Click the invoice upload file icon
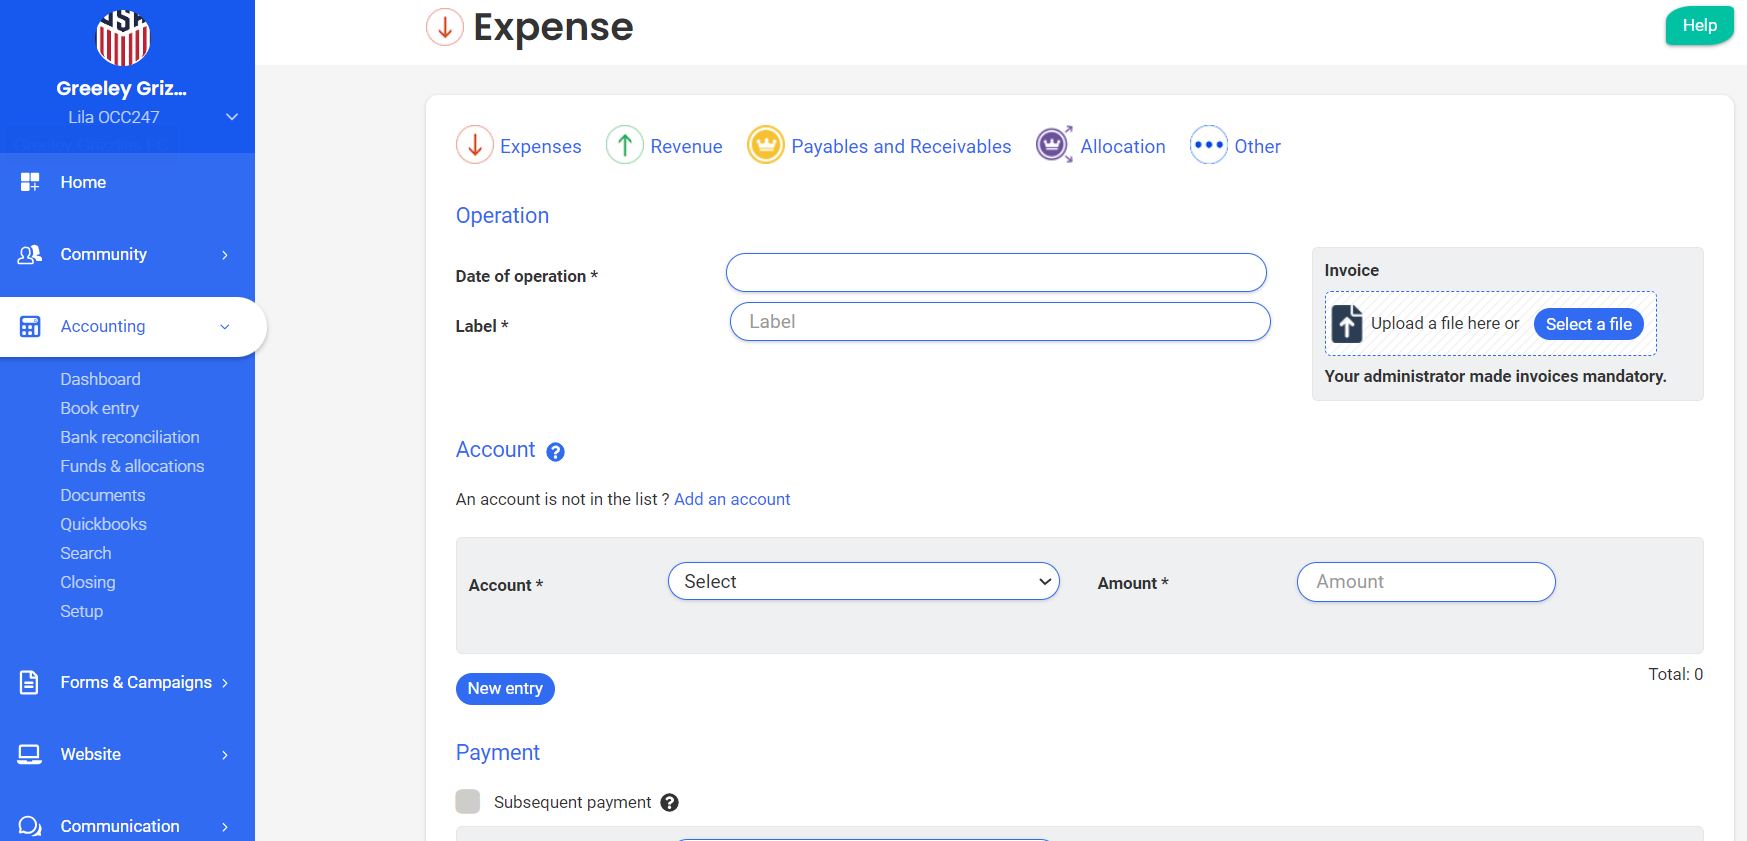Image resolution: width=1747 pixels, height=841 pixels. tap(1347, 324)
